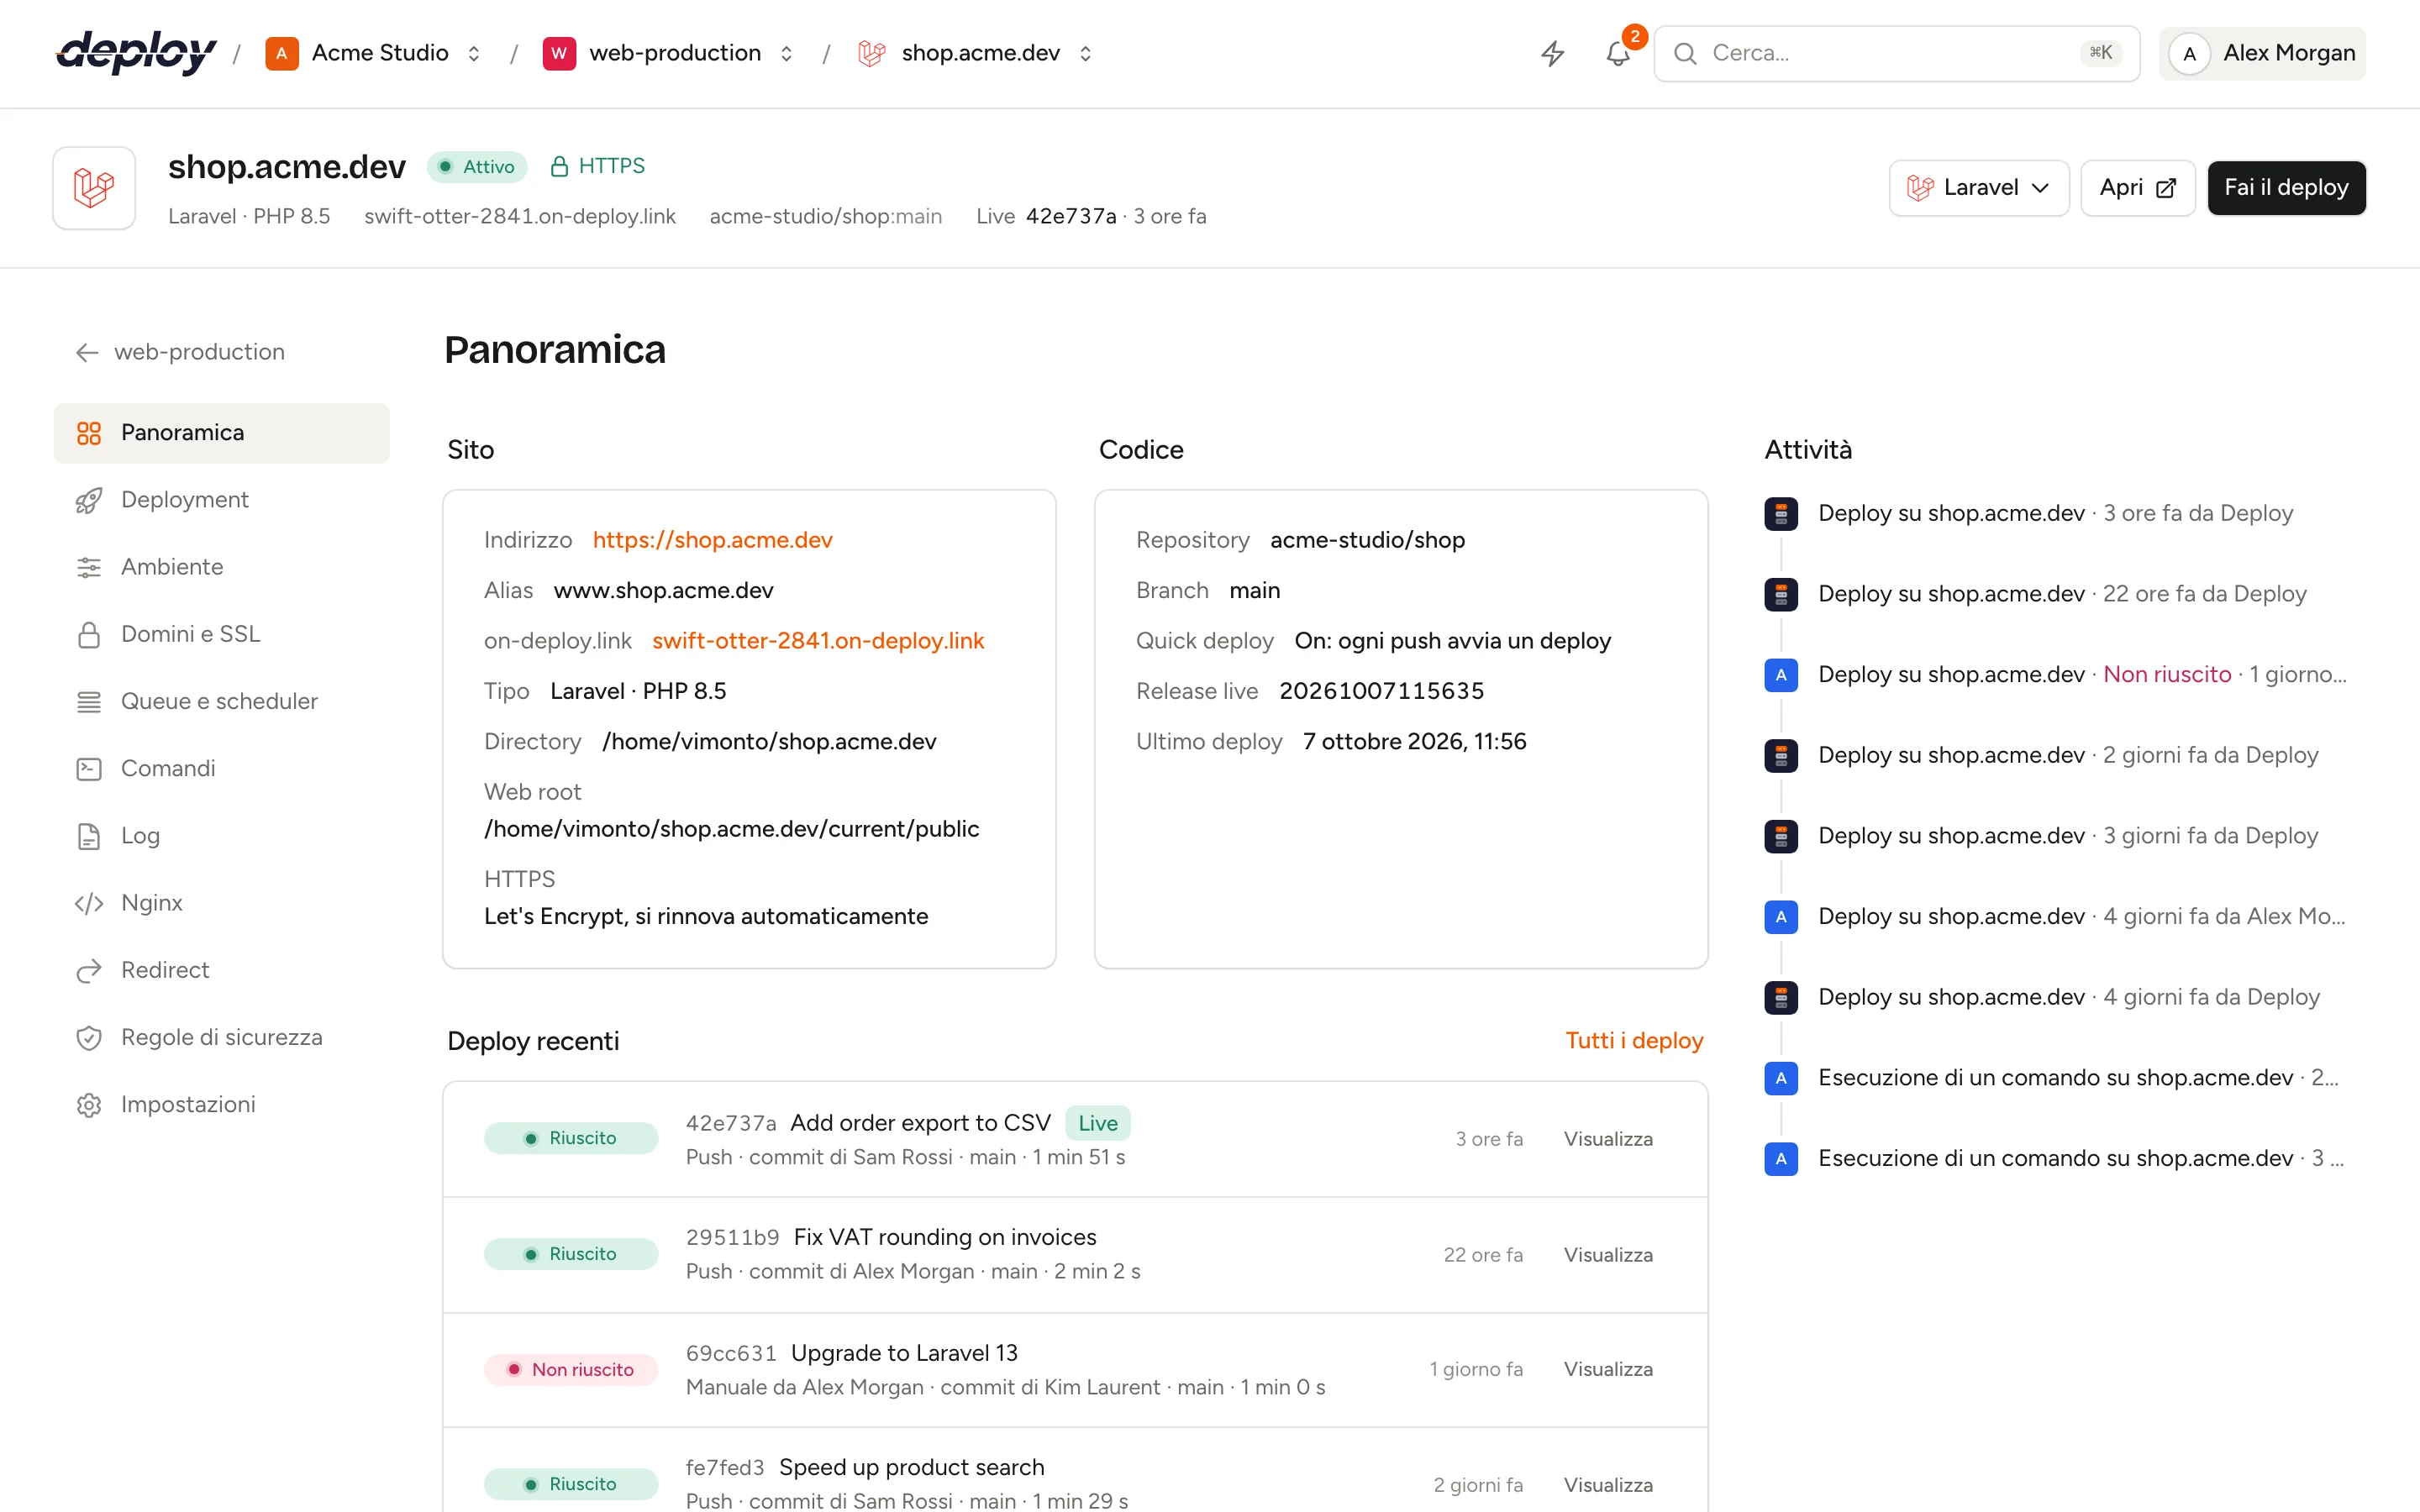2420x1512 pixels.
Task: Click the Apri external link button
Action: click(2137, 188)
